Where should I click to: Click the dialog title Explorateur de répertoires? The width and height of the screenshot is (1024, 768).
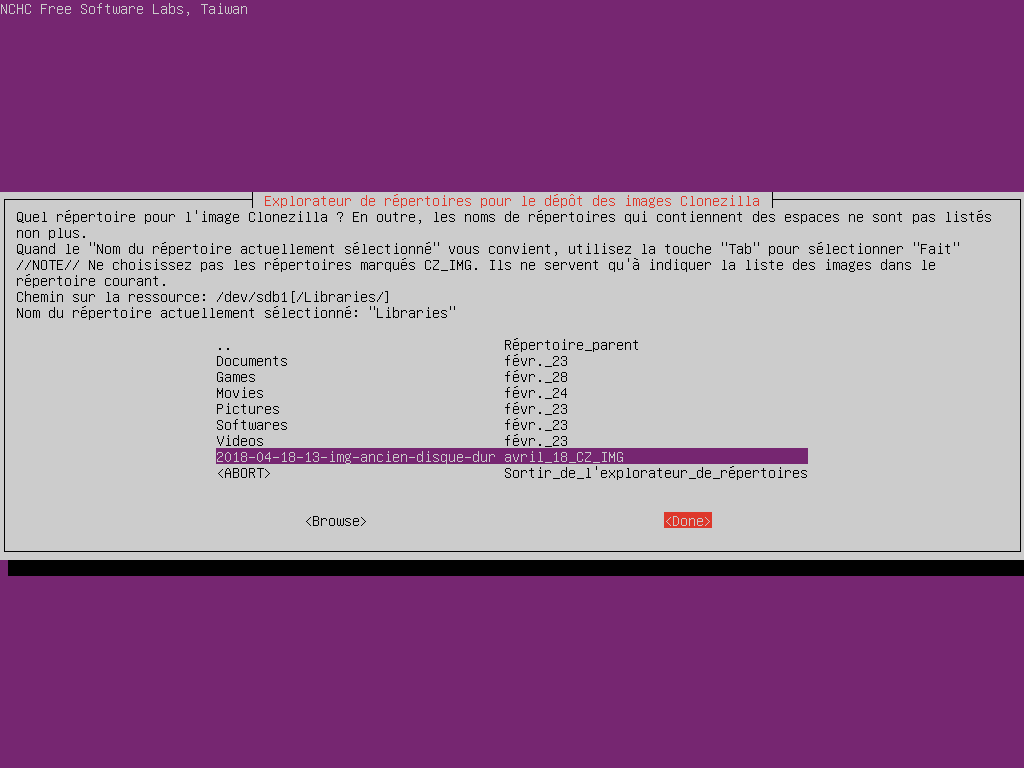click(x=512, y=201)
